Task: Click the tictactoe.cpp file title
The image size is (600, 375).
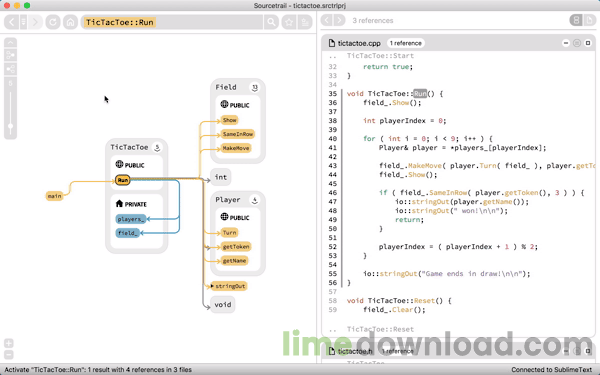Action: pyautogui.click(x=359, y=43)
